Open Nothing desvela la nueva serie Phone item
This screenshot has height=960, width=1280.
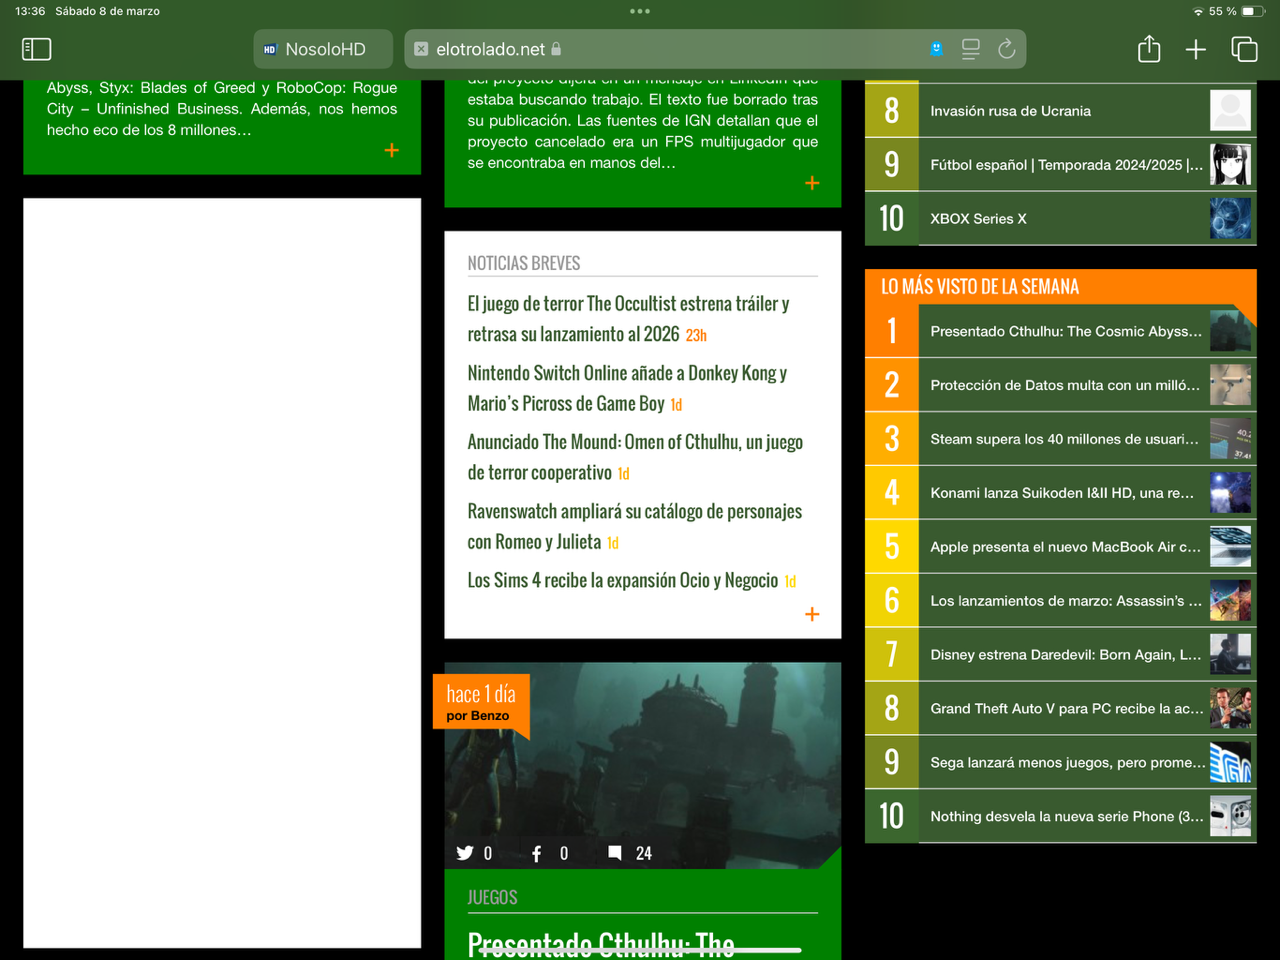coord(1067,817)
